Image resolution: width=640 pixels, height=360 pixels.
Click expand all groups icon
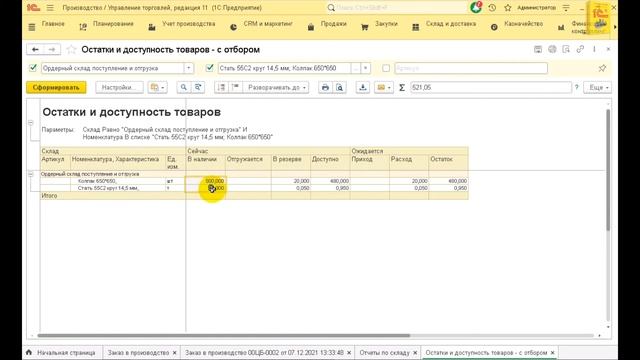click(x=221, y=87)
